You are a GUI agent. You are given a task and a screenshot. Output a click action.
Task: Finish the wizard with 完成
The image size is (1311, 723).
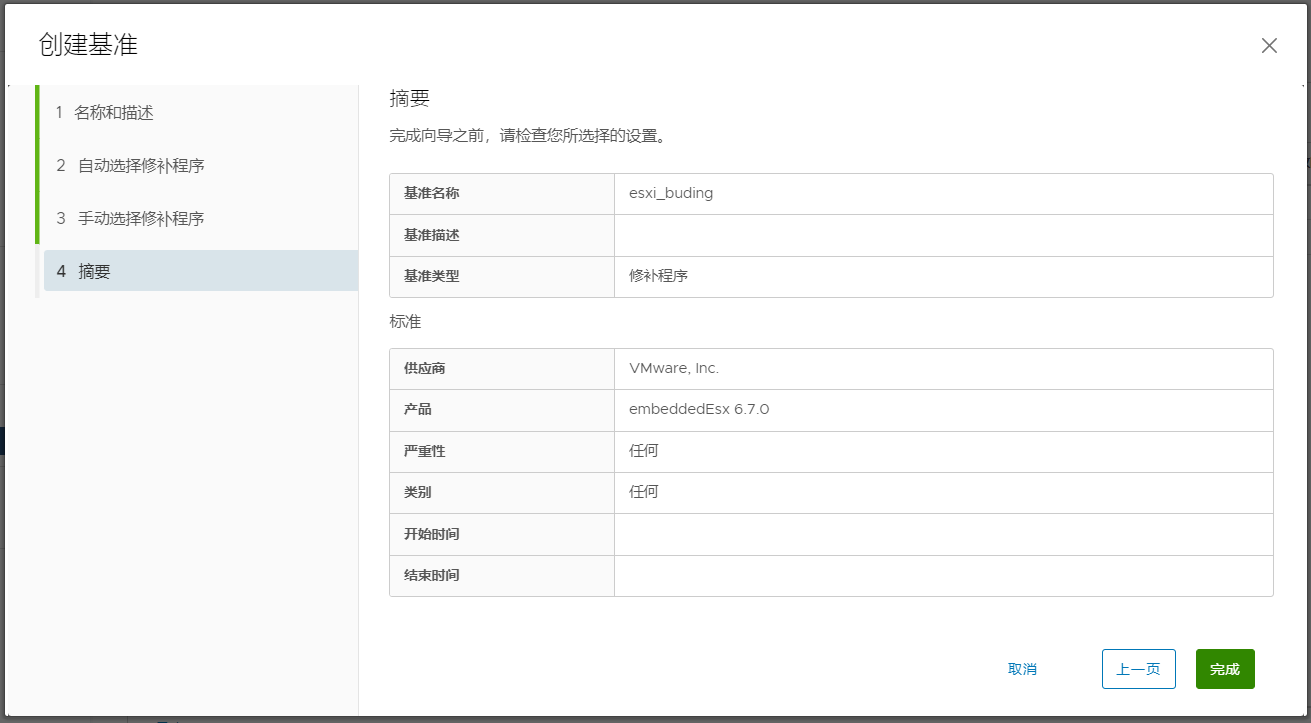(x=1225, y=669)
